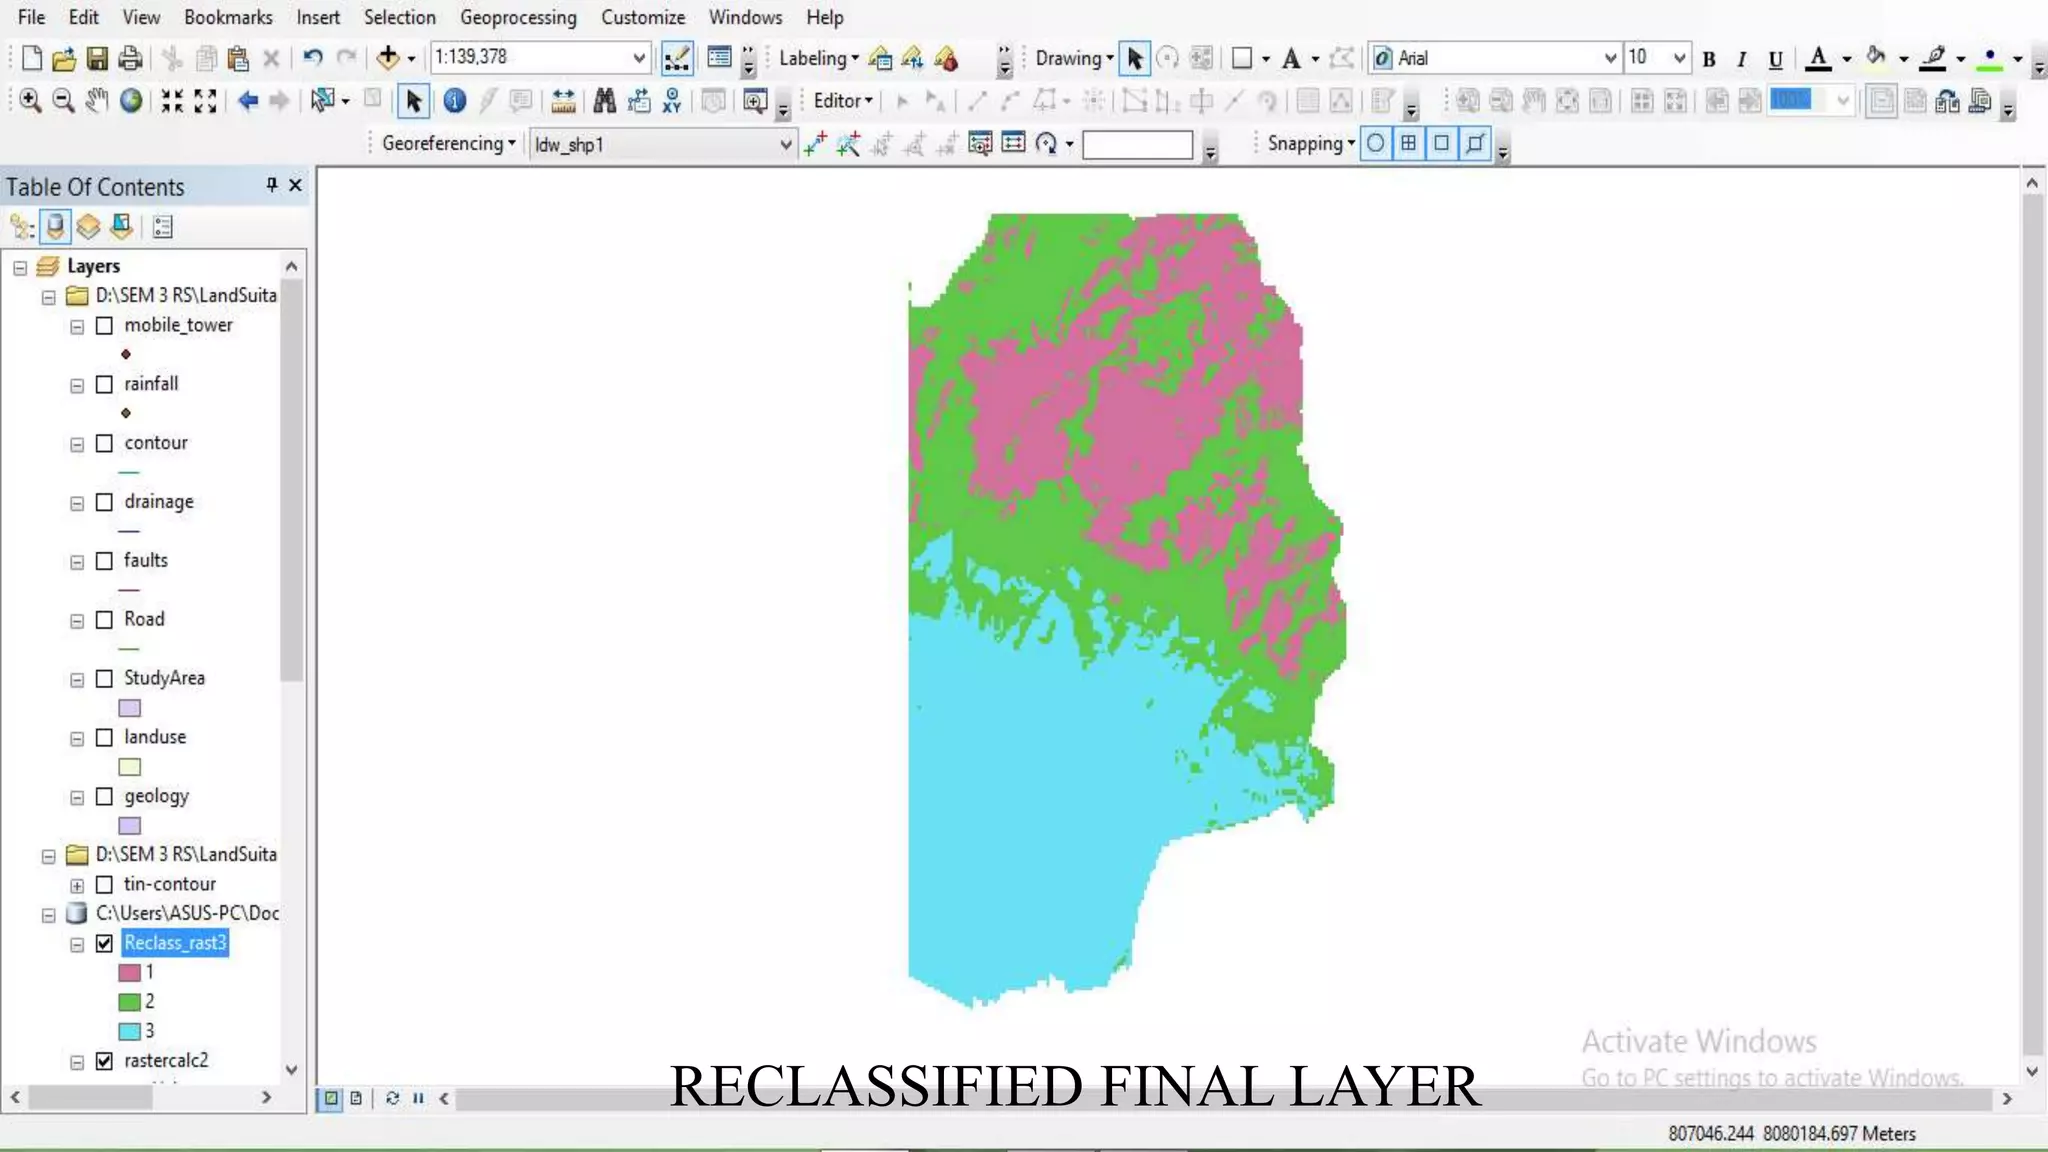Viewport: 2048px width, 1152px height.
Task: Switch to layout view button
Action: pyautogui.click(x=356, y=1098)
